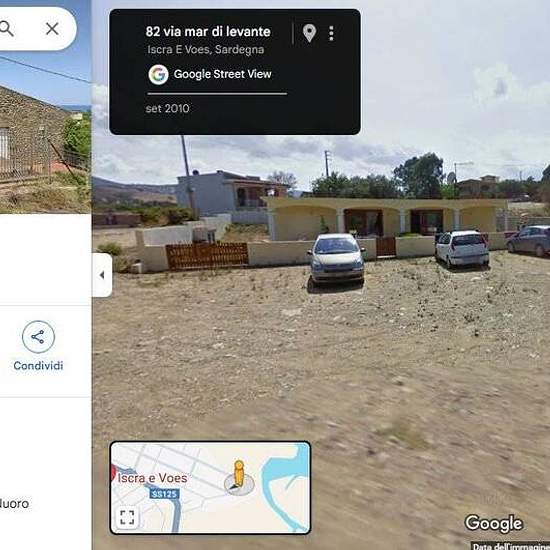Click the red place marker on minimap
The width and height of the screenshot is (550, 550).
[113, 472]
